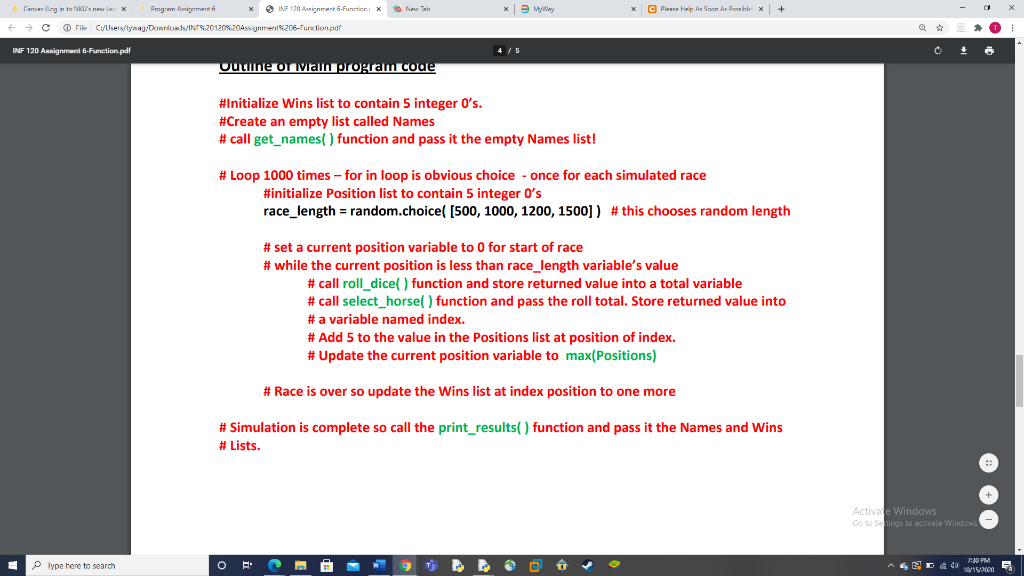The height and width of the screenshot is (576, 1024).
Task: Click the green print_results( ) text
Action: (x=483, y=428)
